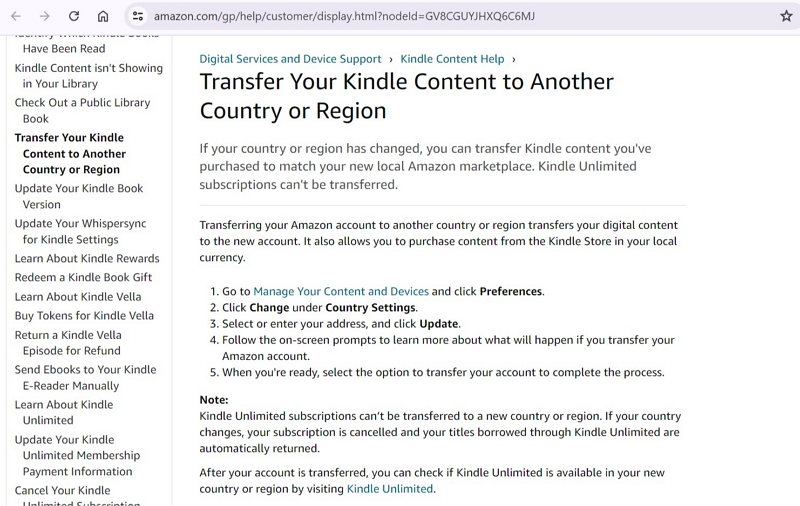
Task: Reload the current page
Action: click(74, 16)
